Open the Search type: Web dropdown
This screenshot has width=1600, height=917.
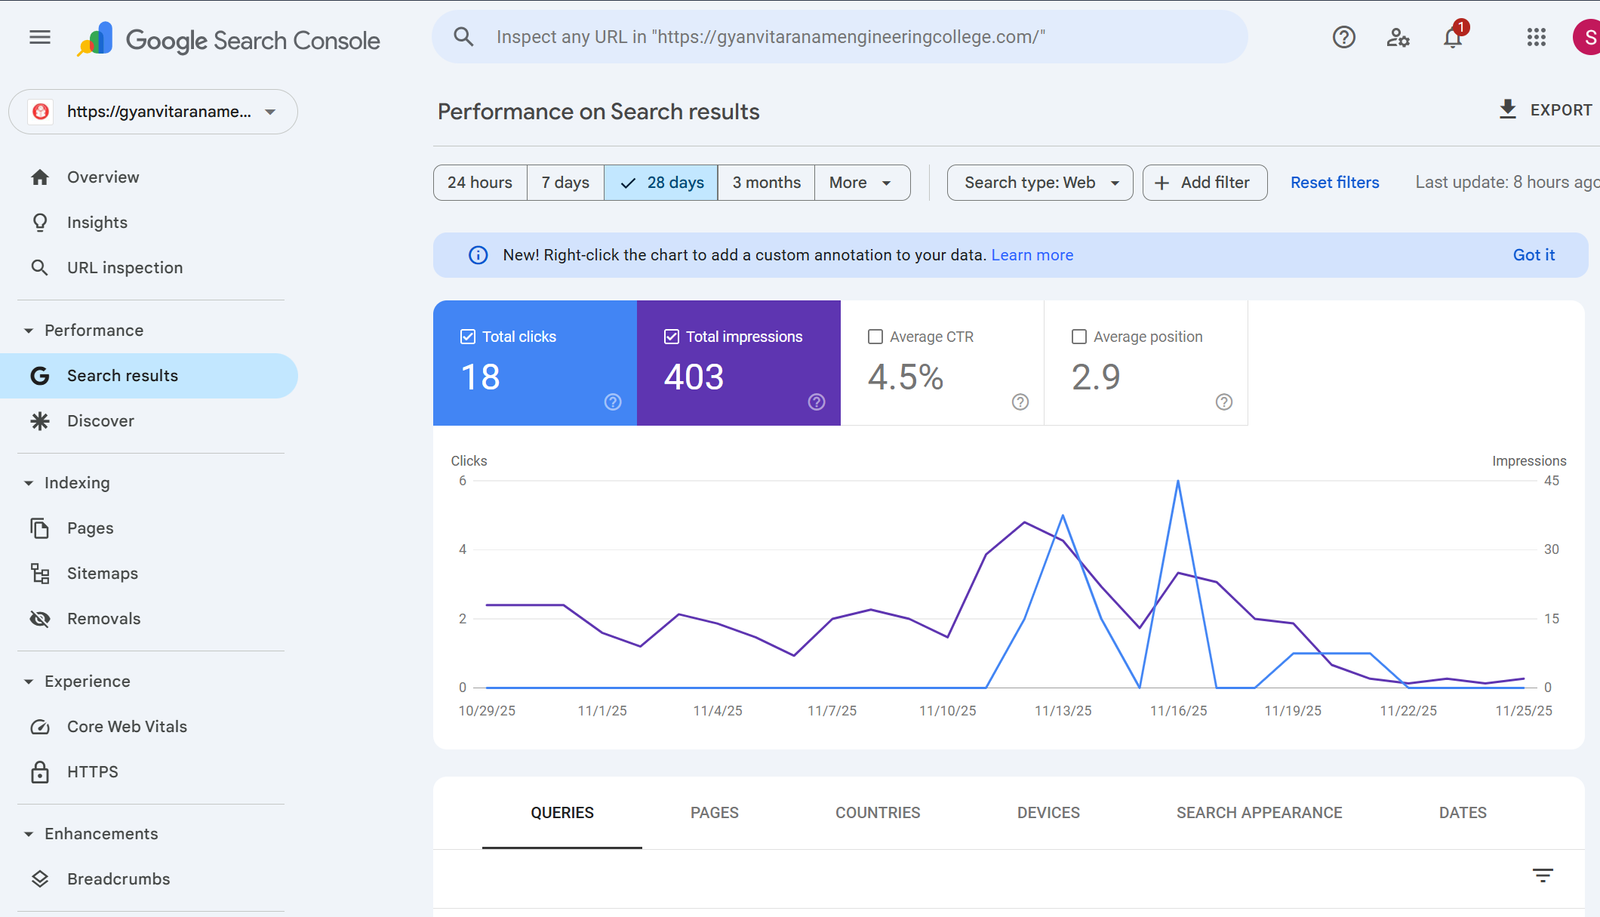(x=1040, y=183)
